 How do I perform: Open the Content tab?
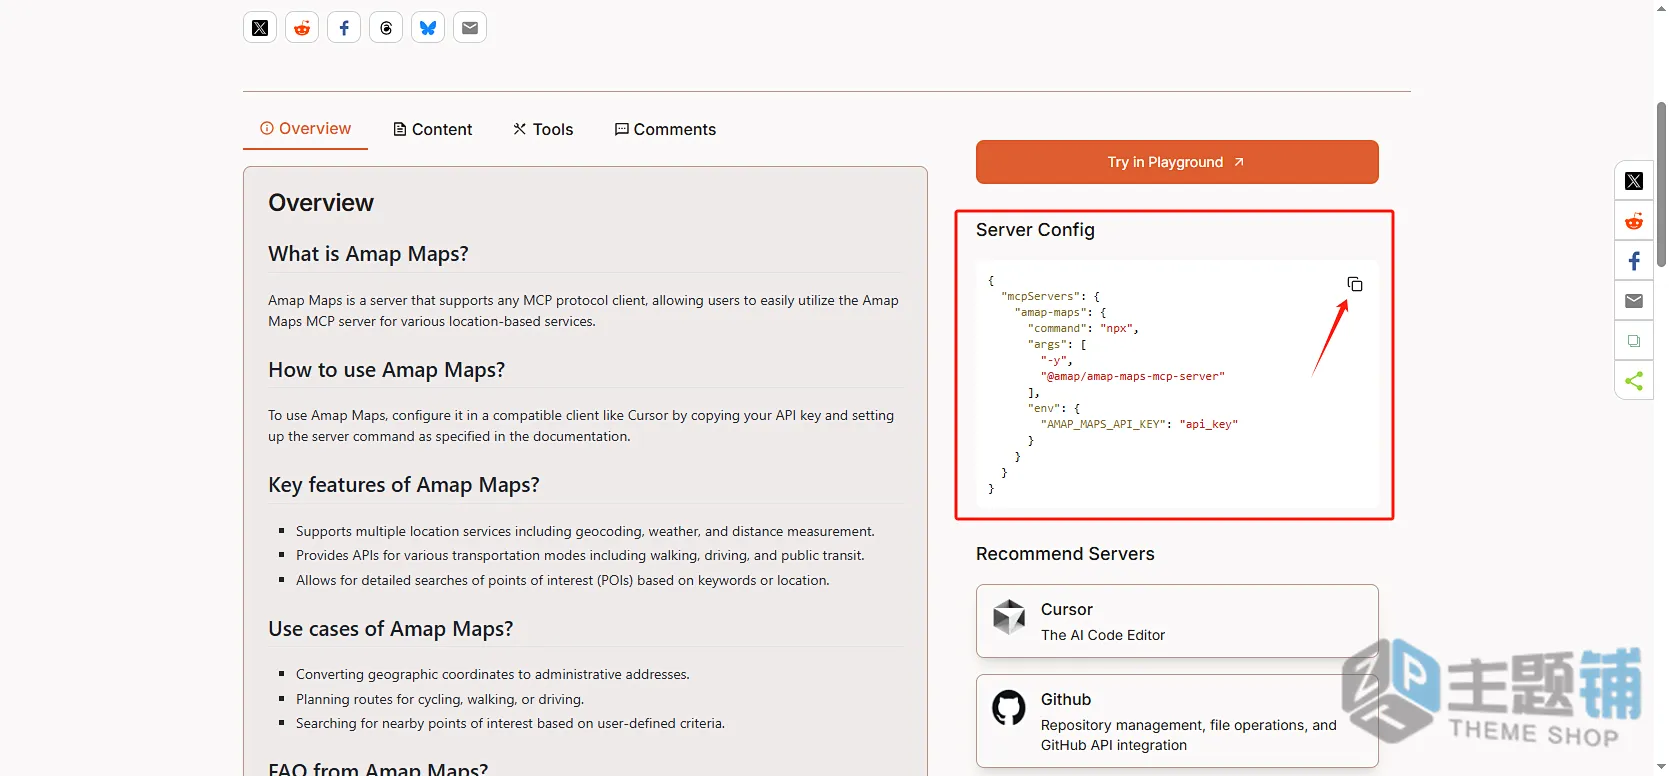click(x=432, y=129)
